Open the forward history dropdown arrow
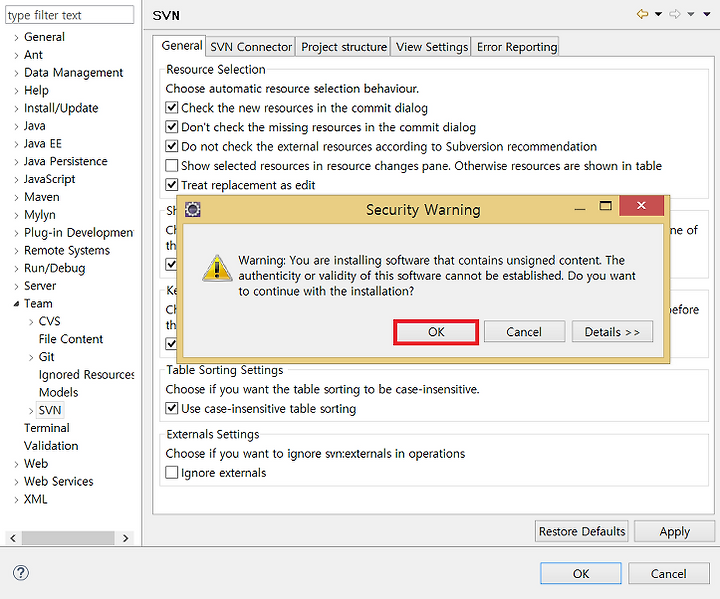 click(691, 14)
